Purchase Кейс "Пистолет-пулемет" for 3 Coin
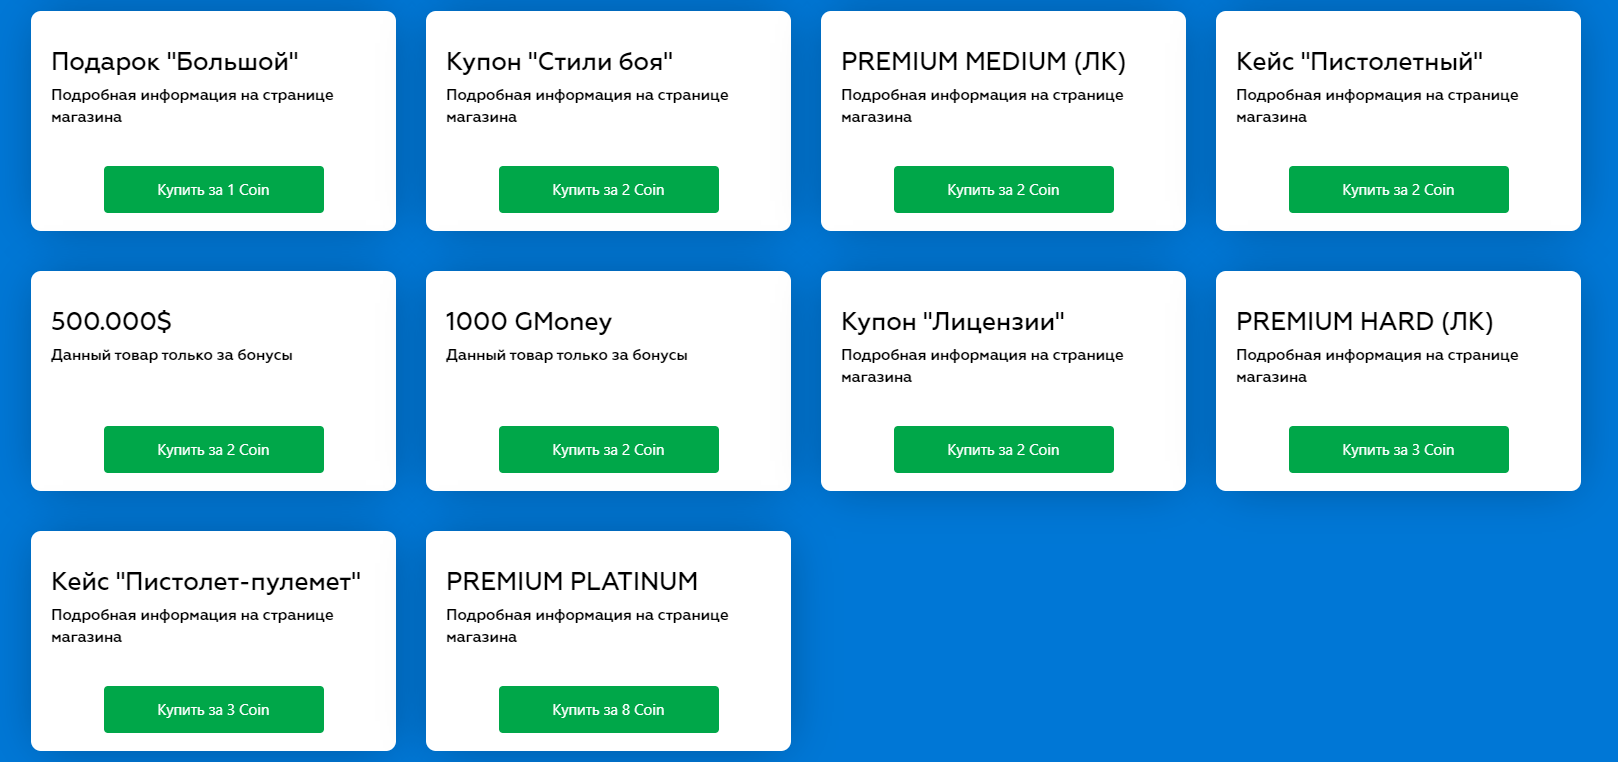This screenshot has height=762, width=1618. [x=213, y=710]
